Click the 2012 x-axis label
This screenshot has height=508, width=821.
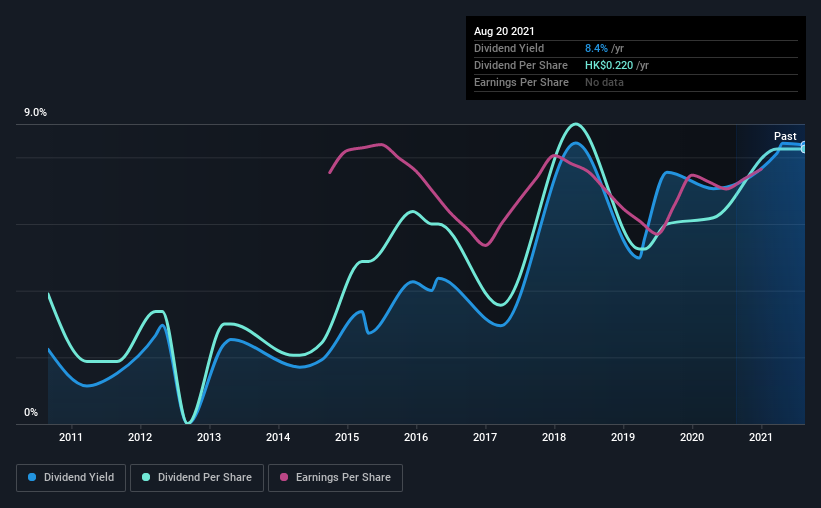[140, 437]
